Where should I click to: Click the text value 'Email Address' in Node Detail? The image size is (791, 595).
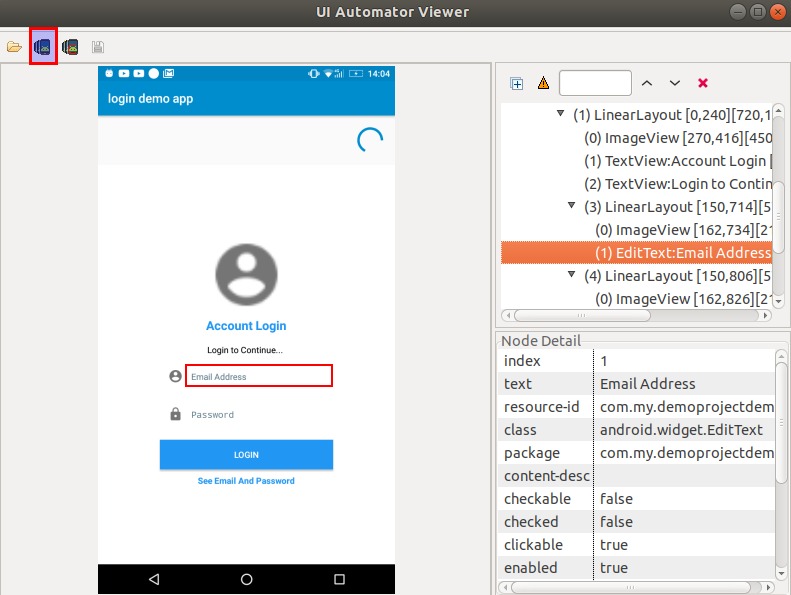[648, 384]
